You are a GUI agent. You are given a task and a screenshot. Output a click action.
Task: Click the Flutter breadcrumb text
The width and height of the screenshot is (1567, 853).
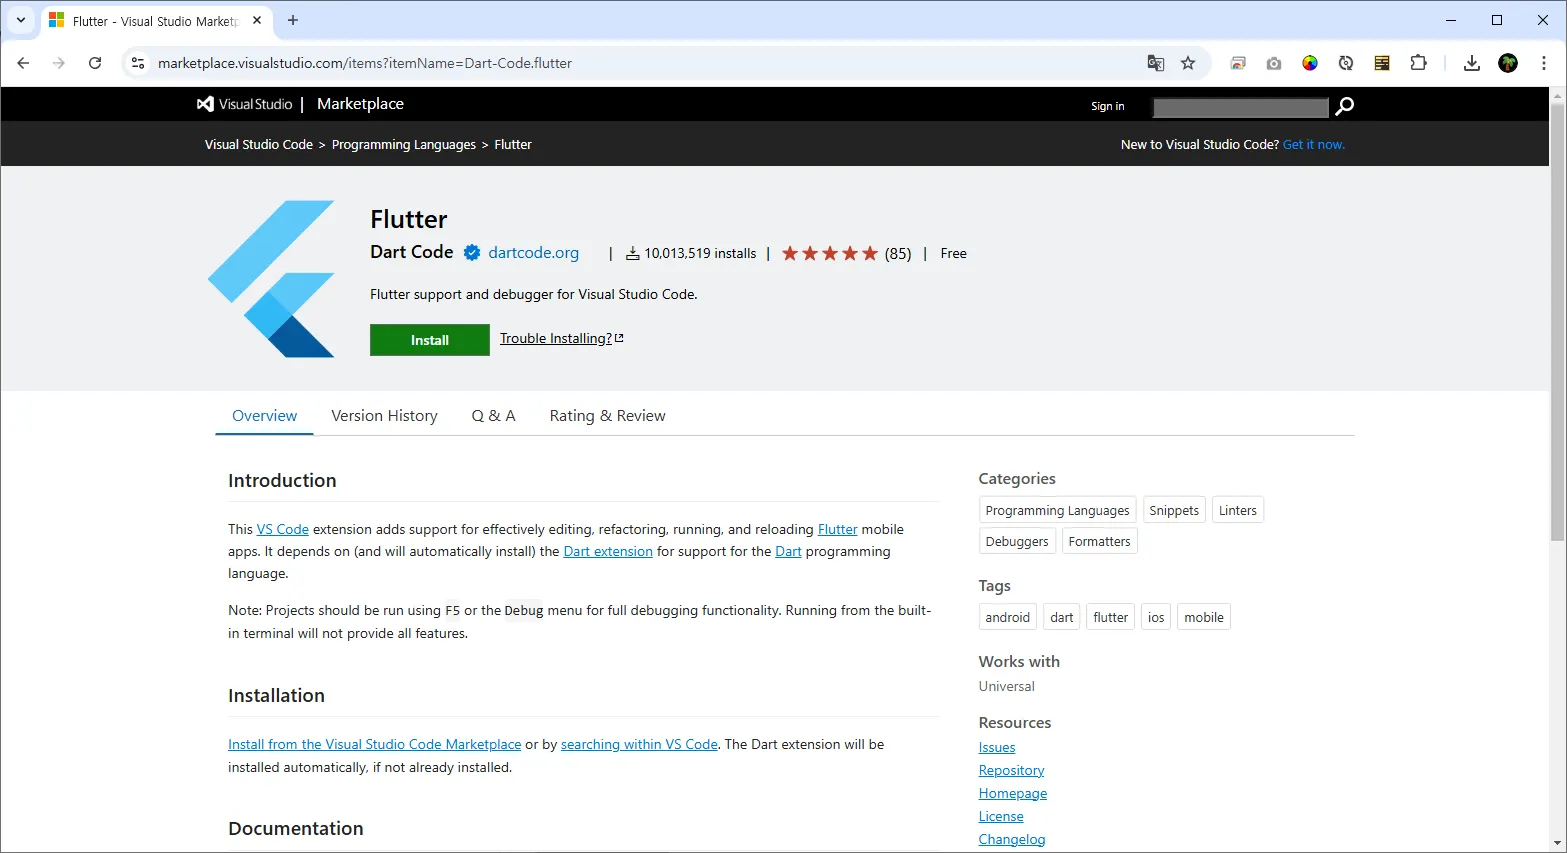[513, 145]
